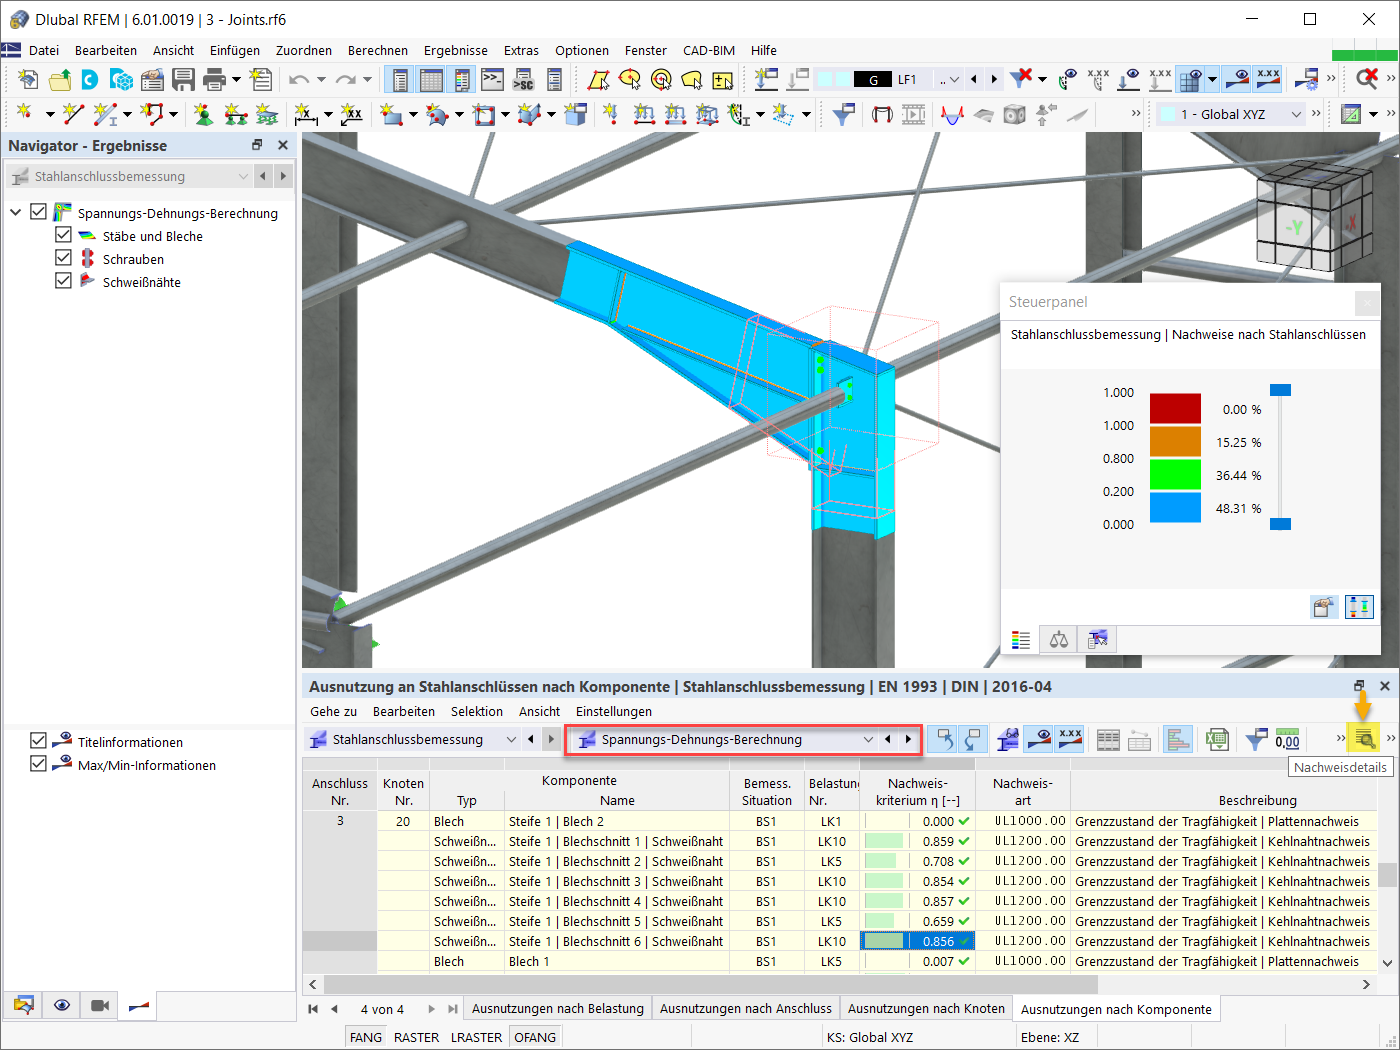Open the Selektion table menu

click(x=477, y=711)
